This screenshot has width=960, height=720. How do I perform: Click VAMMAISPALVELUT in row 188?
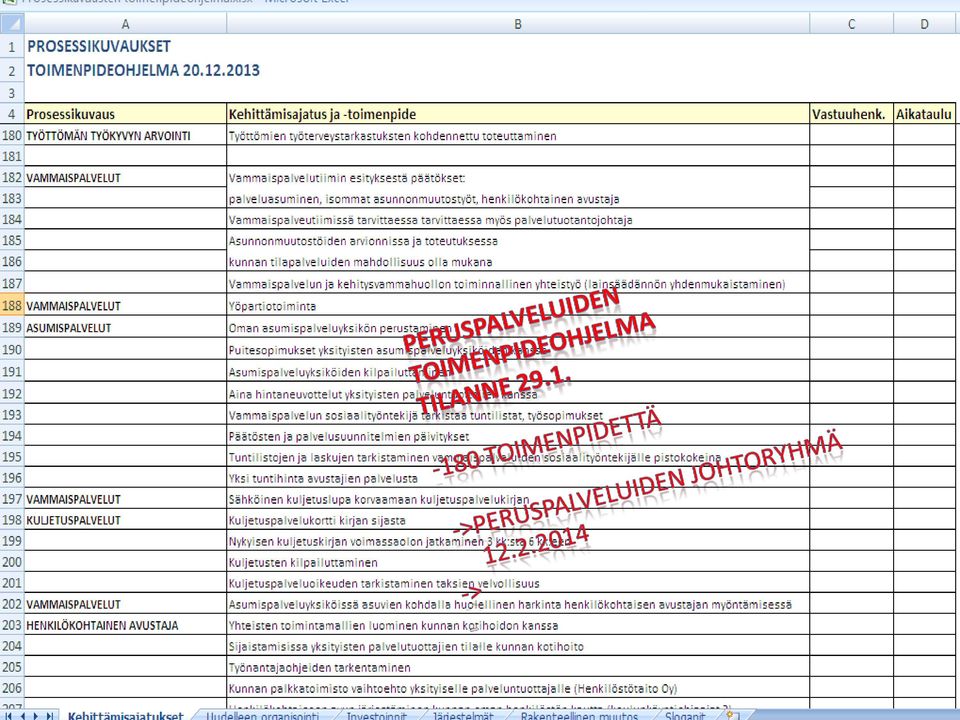[126, 306]
